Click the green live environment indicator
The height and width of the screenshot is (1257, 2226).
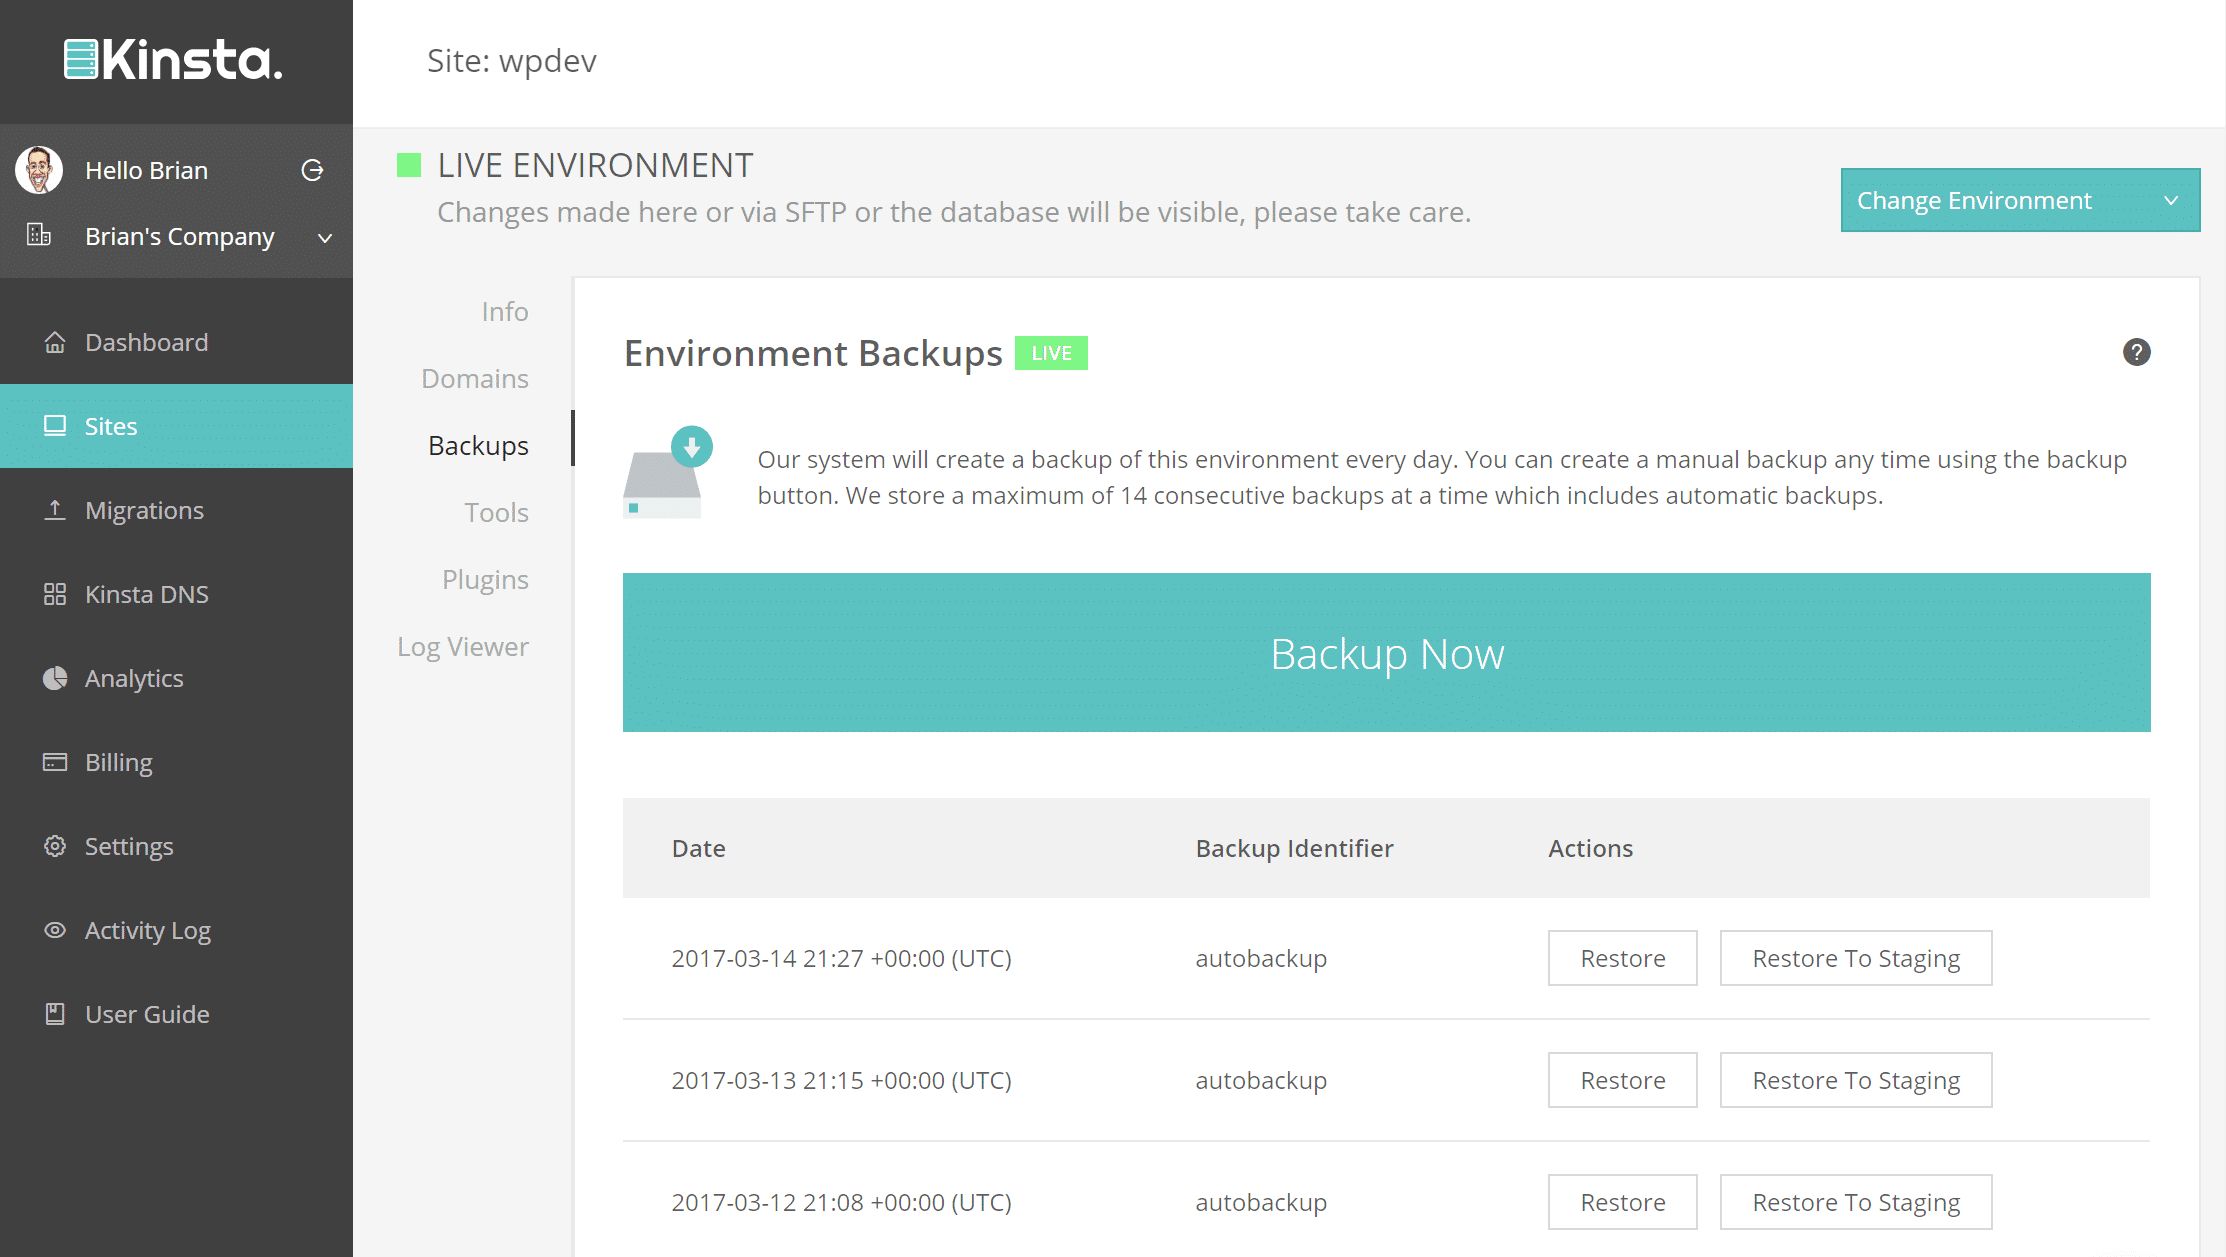tap(409, 165)
